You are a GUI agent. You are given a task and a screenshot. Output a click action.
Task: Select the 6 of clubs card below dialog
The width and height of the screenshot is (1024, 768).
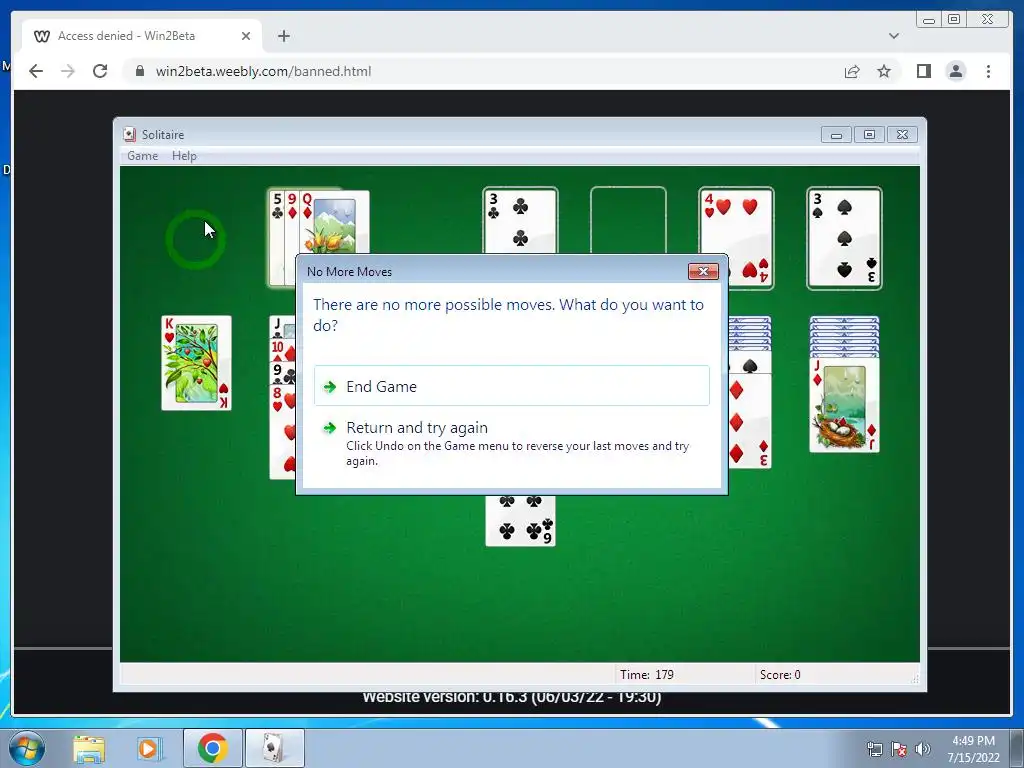point(520,520)
